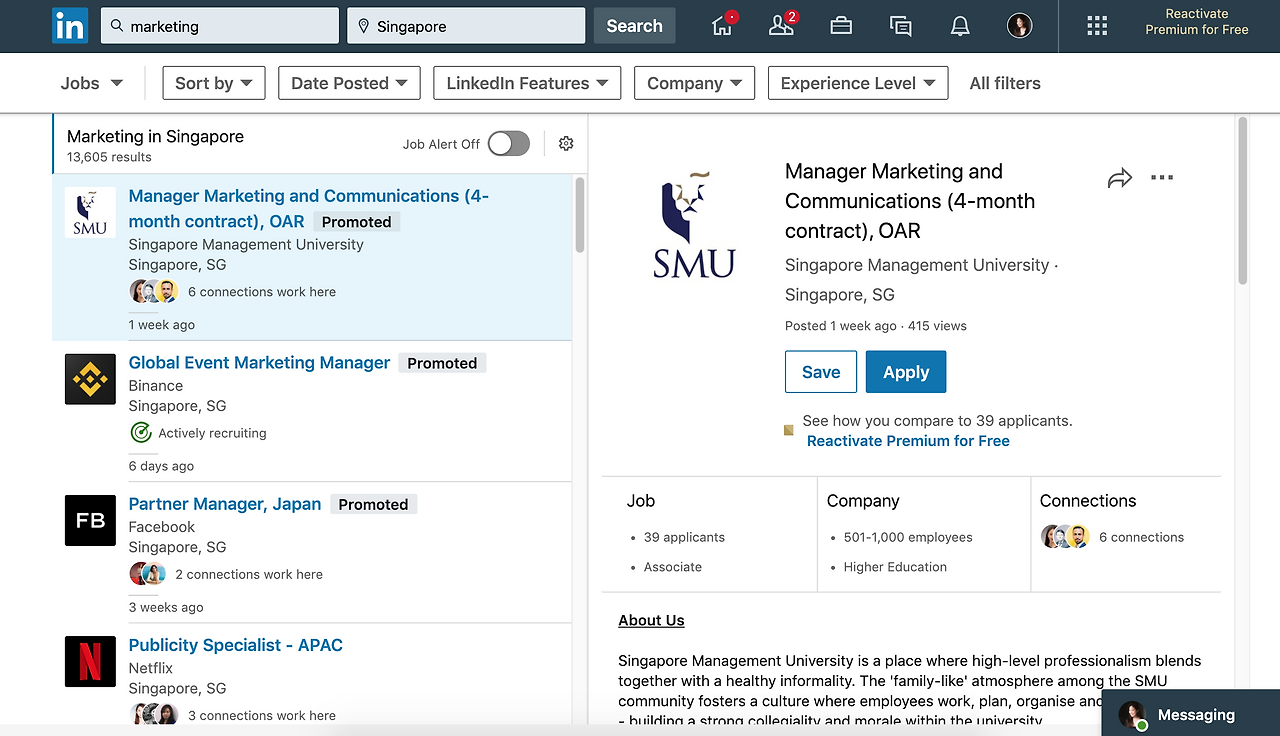Open job alert settings gear icon
This screenshot has width=1280, height=736.
coord(566,144)
